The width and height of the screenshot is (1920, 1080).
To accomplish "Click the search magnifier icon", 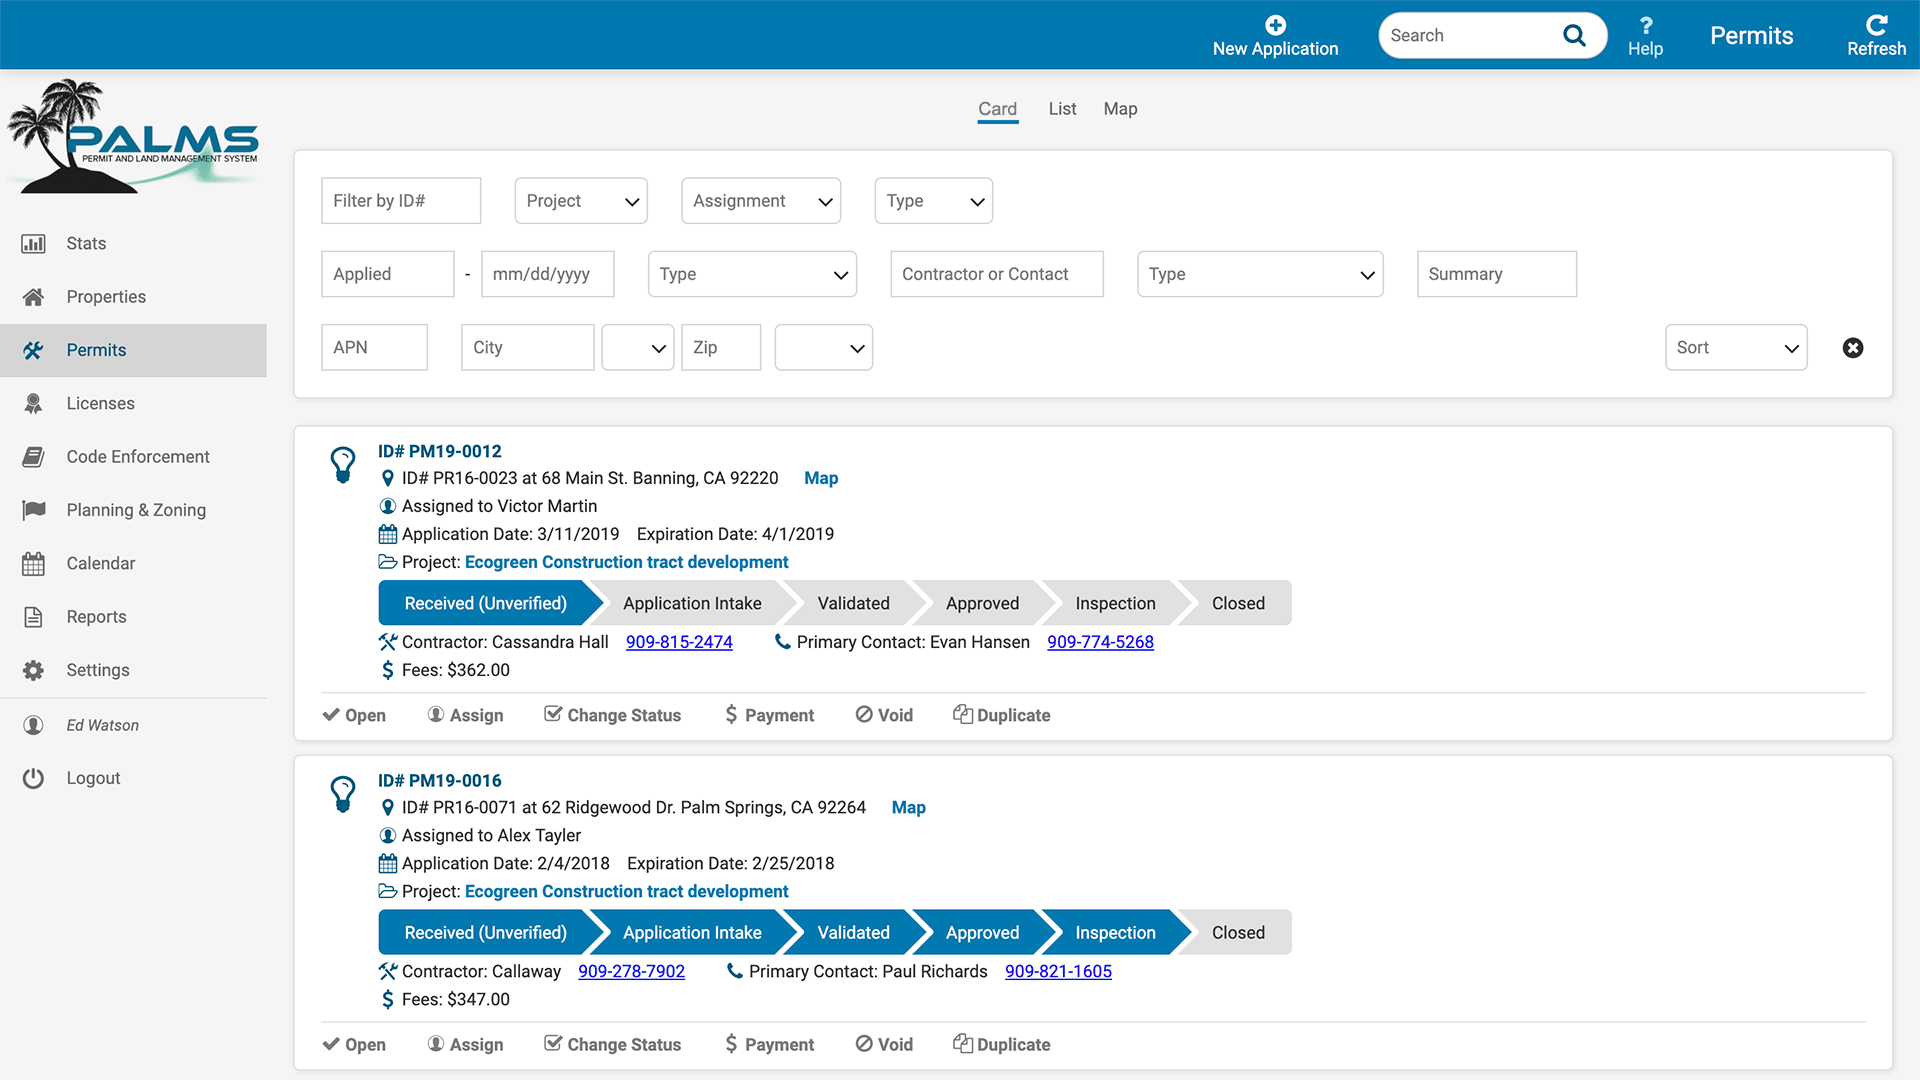I will point(1574,36).
